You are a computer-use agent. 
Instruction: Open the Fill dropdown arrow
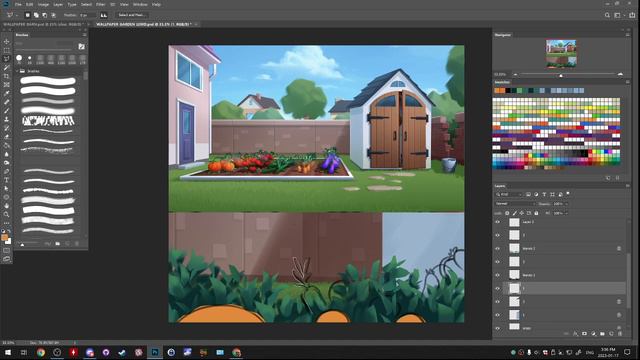[567, 213]
